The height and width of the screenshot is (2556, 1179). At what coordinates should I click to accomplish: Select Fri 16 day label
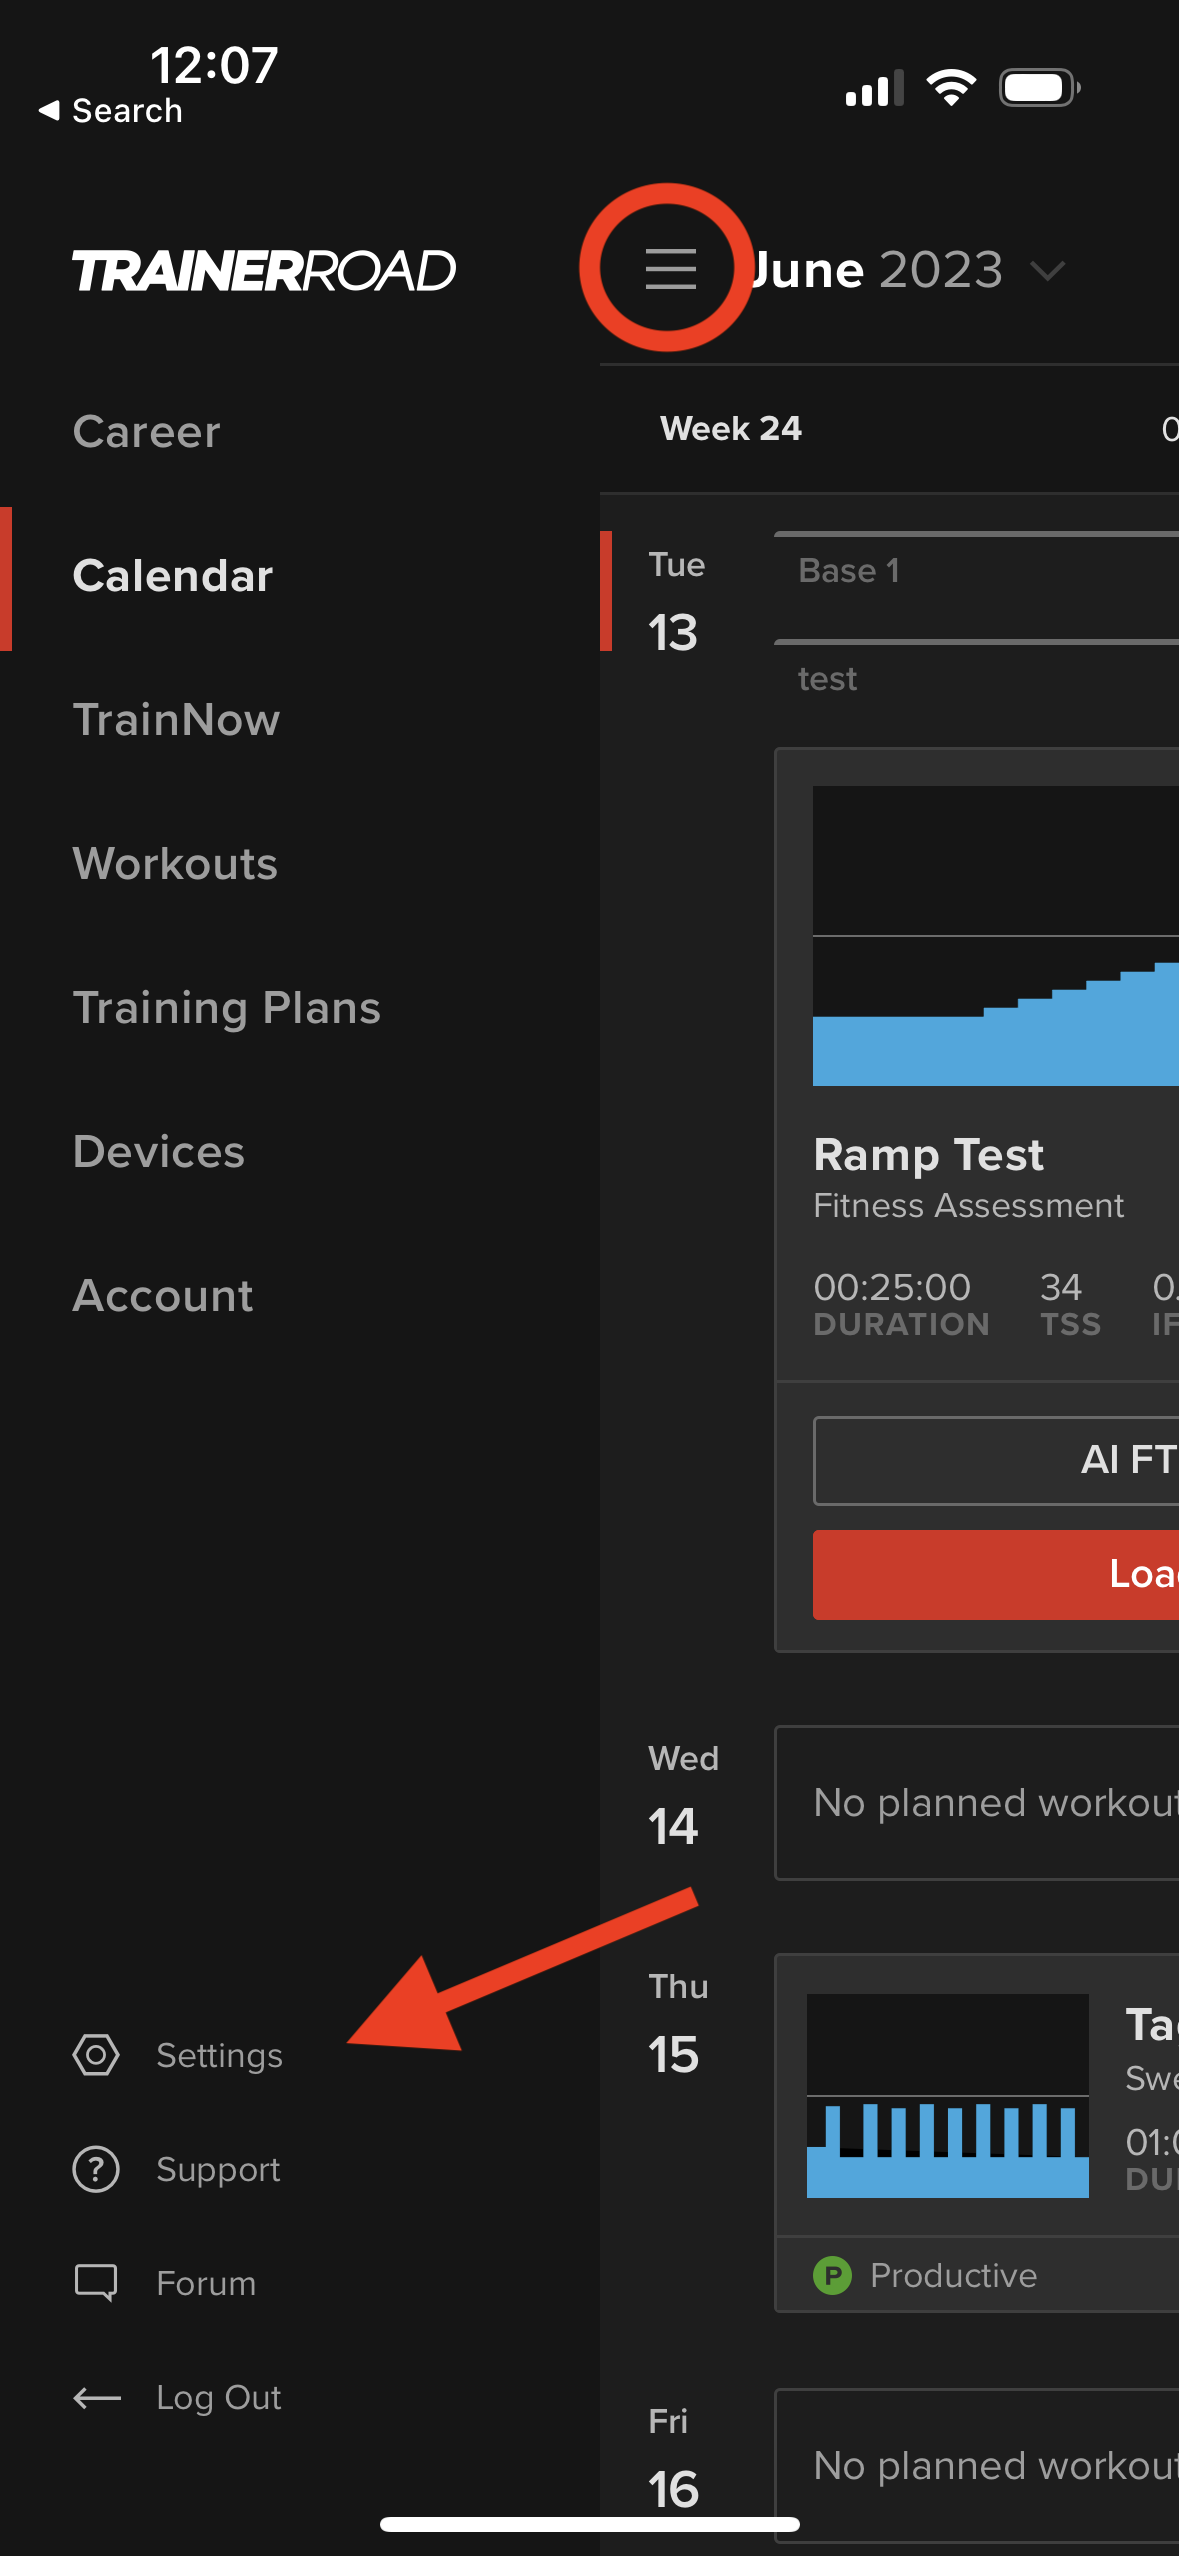point(672,2458)
